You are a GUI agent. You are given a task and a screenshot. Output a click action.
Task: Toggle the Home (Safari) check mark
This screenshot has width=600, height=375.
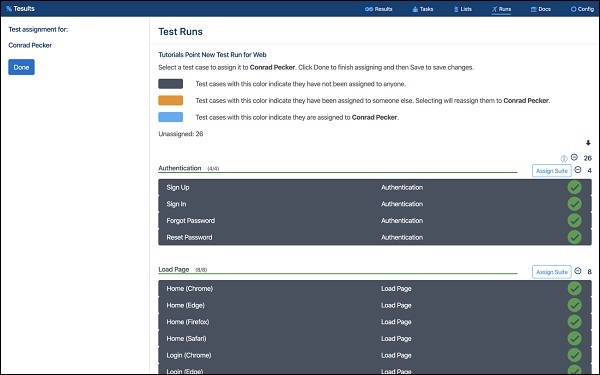[x=574, y=339]
